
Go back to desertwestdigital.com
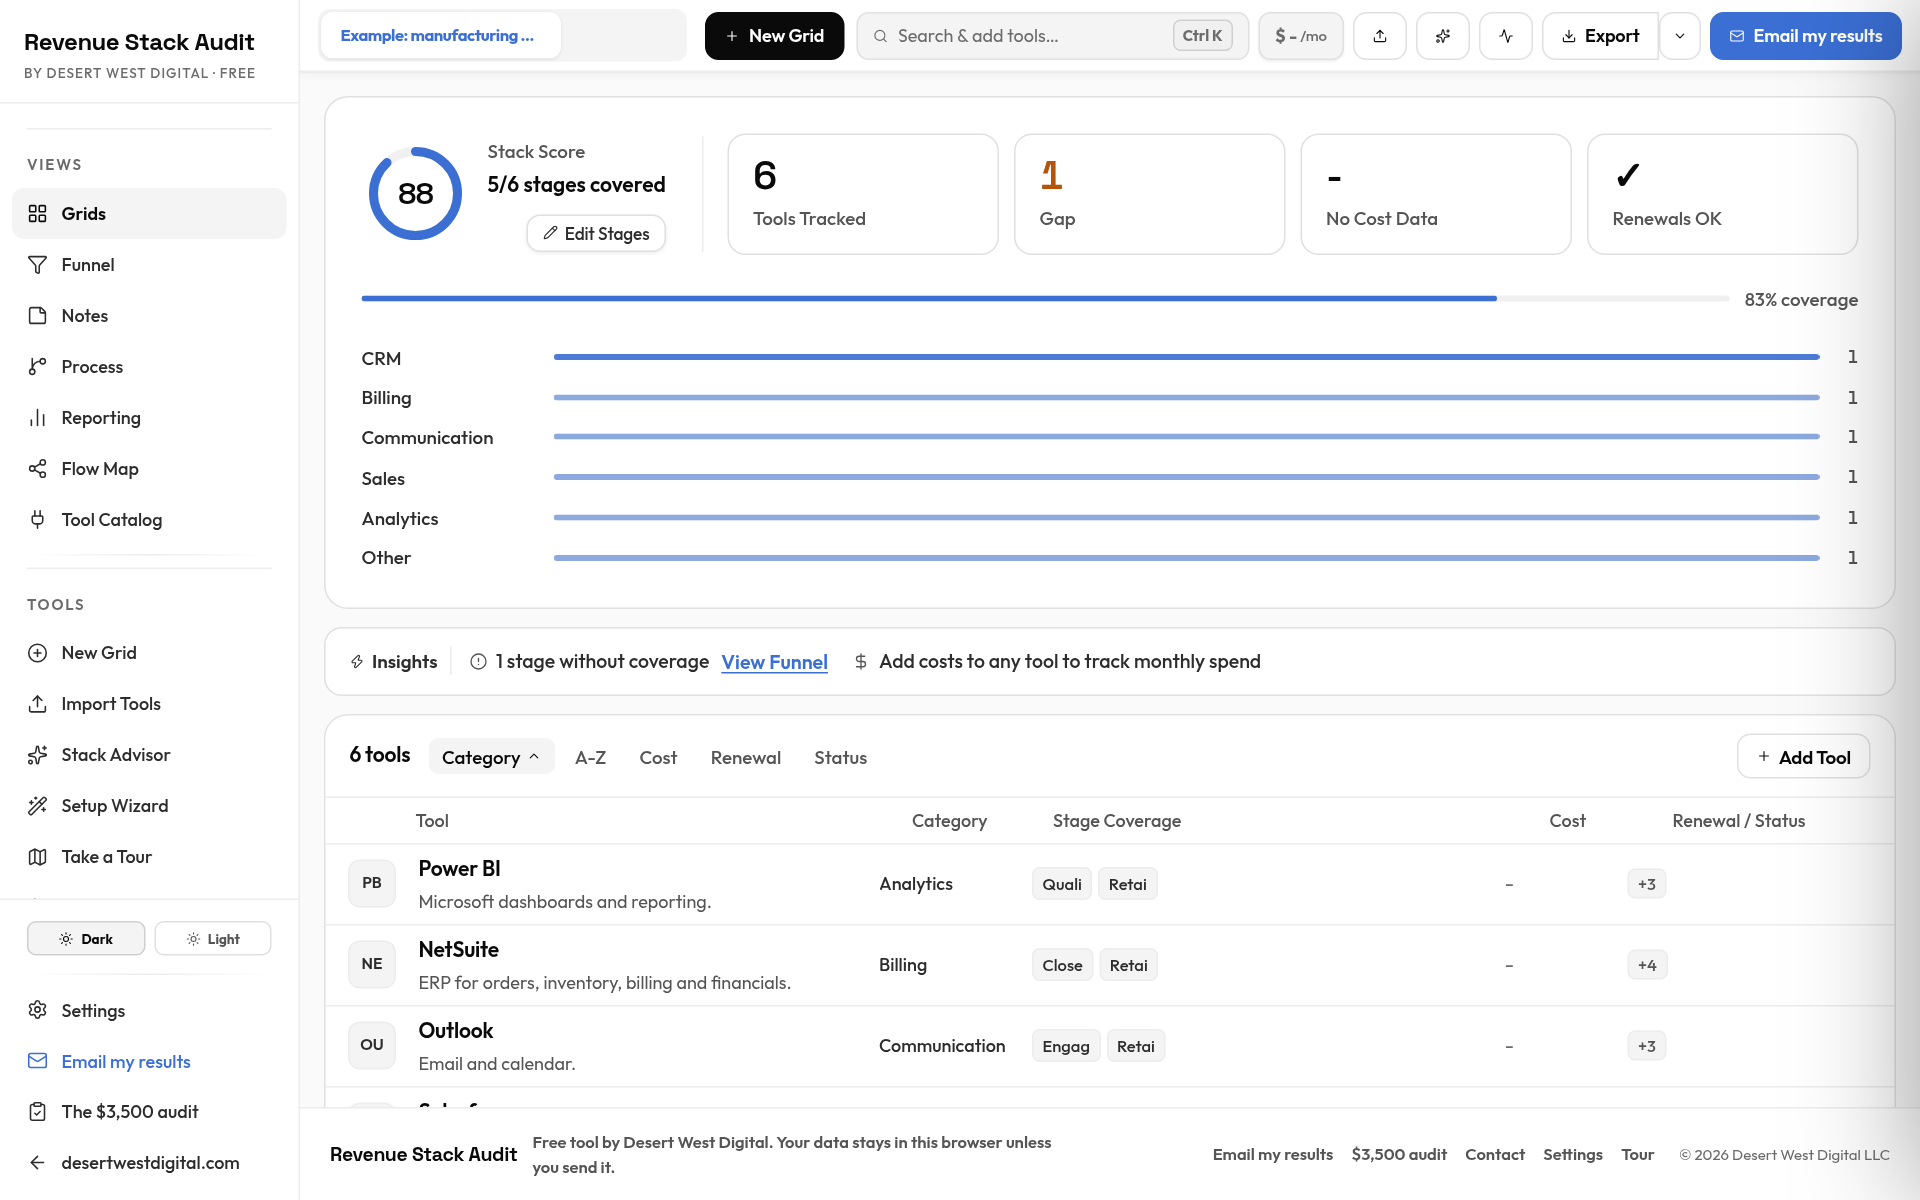coord(149,1162)
